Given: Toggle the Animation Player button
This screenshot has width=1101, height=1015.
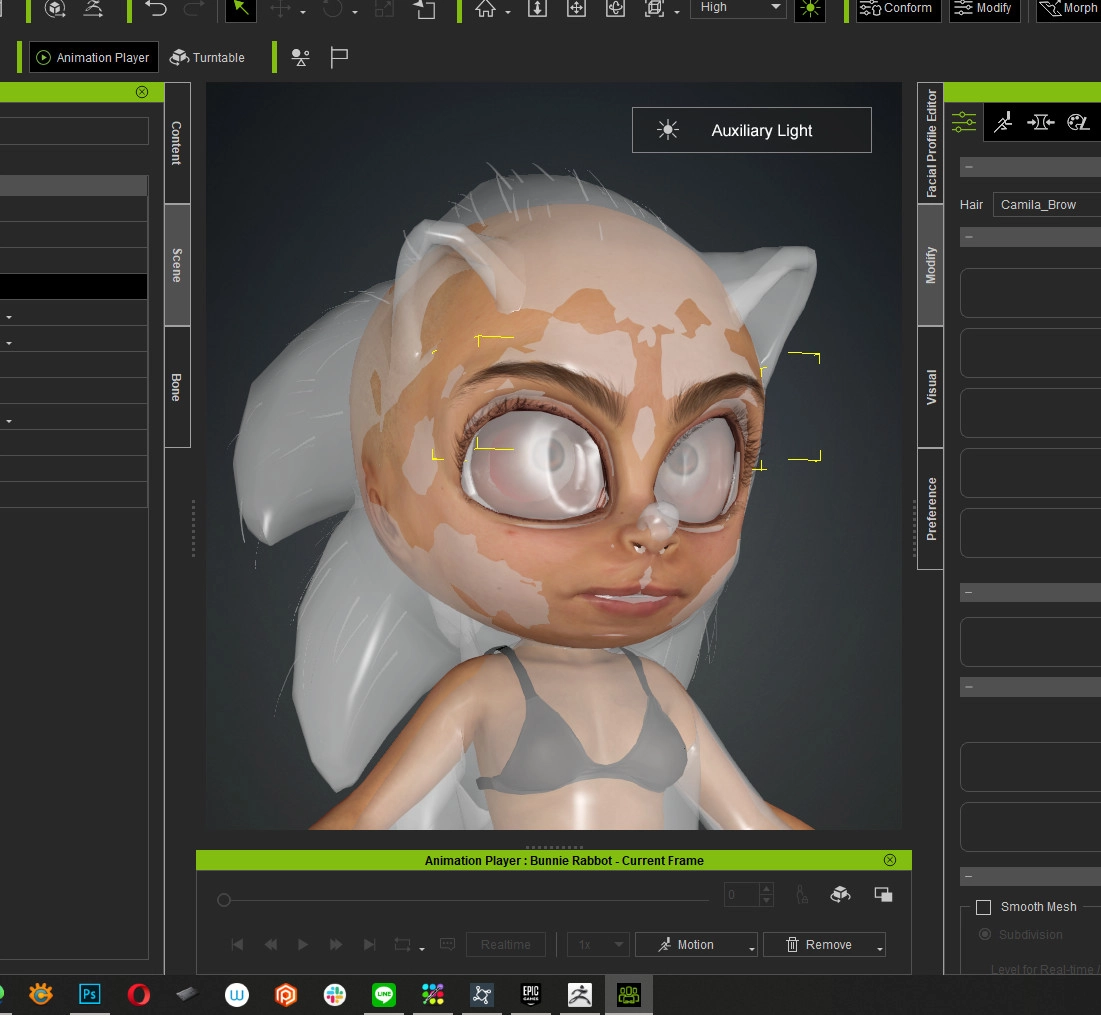Looking at the screenshot, I should (x=93, y=58).
